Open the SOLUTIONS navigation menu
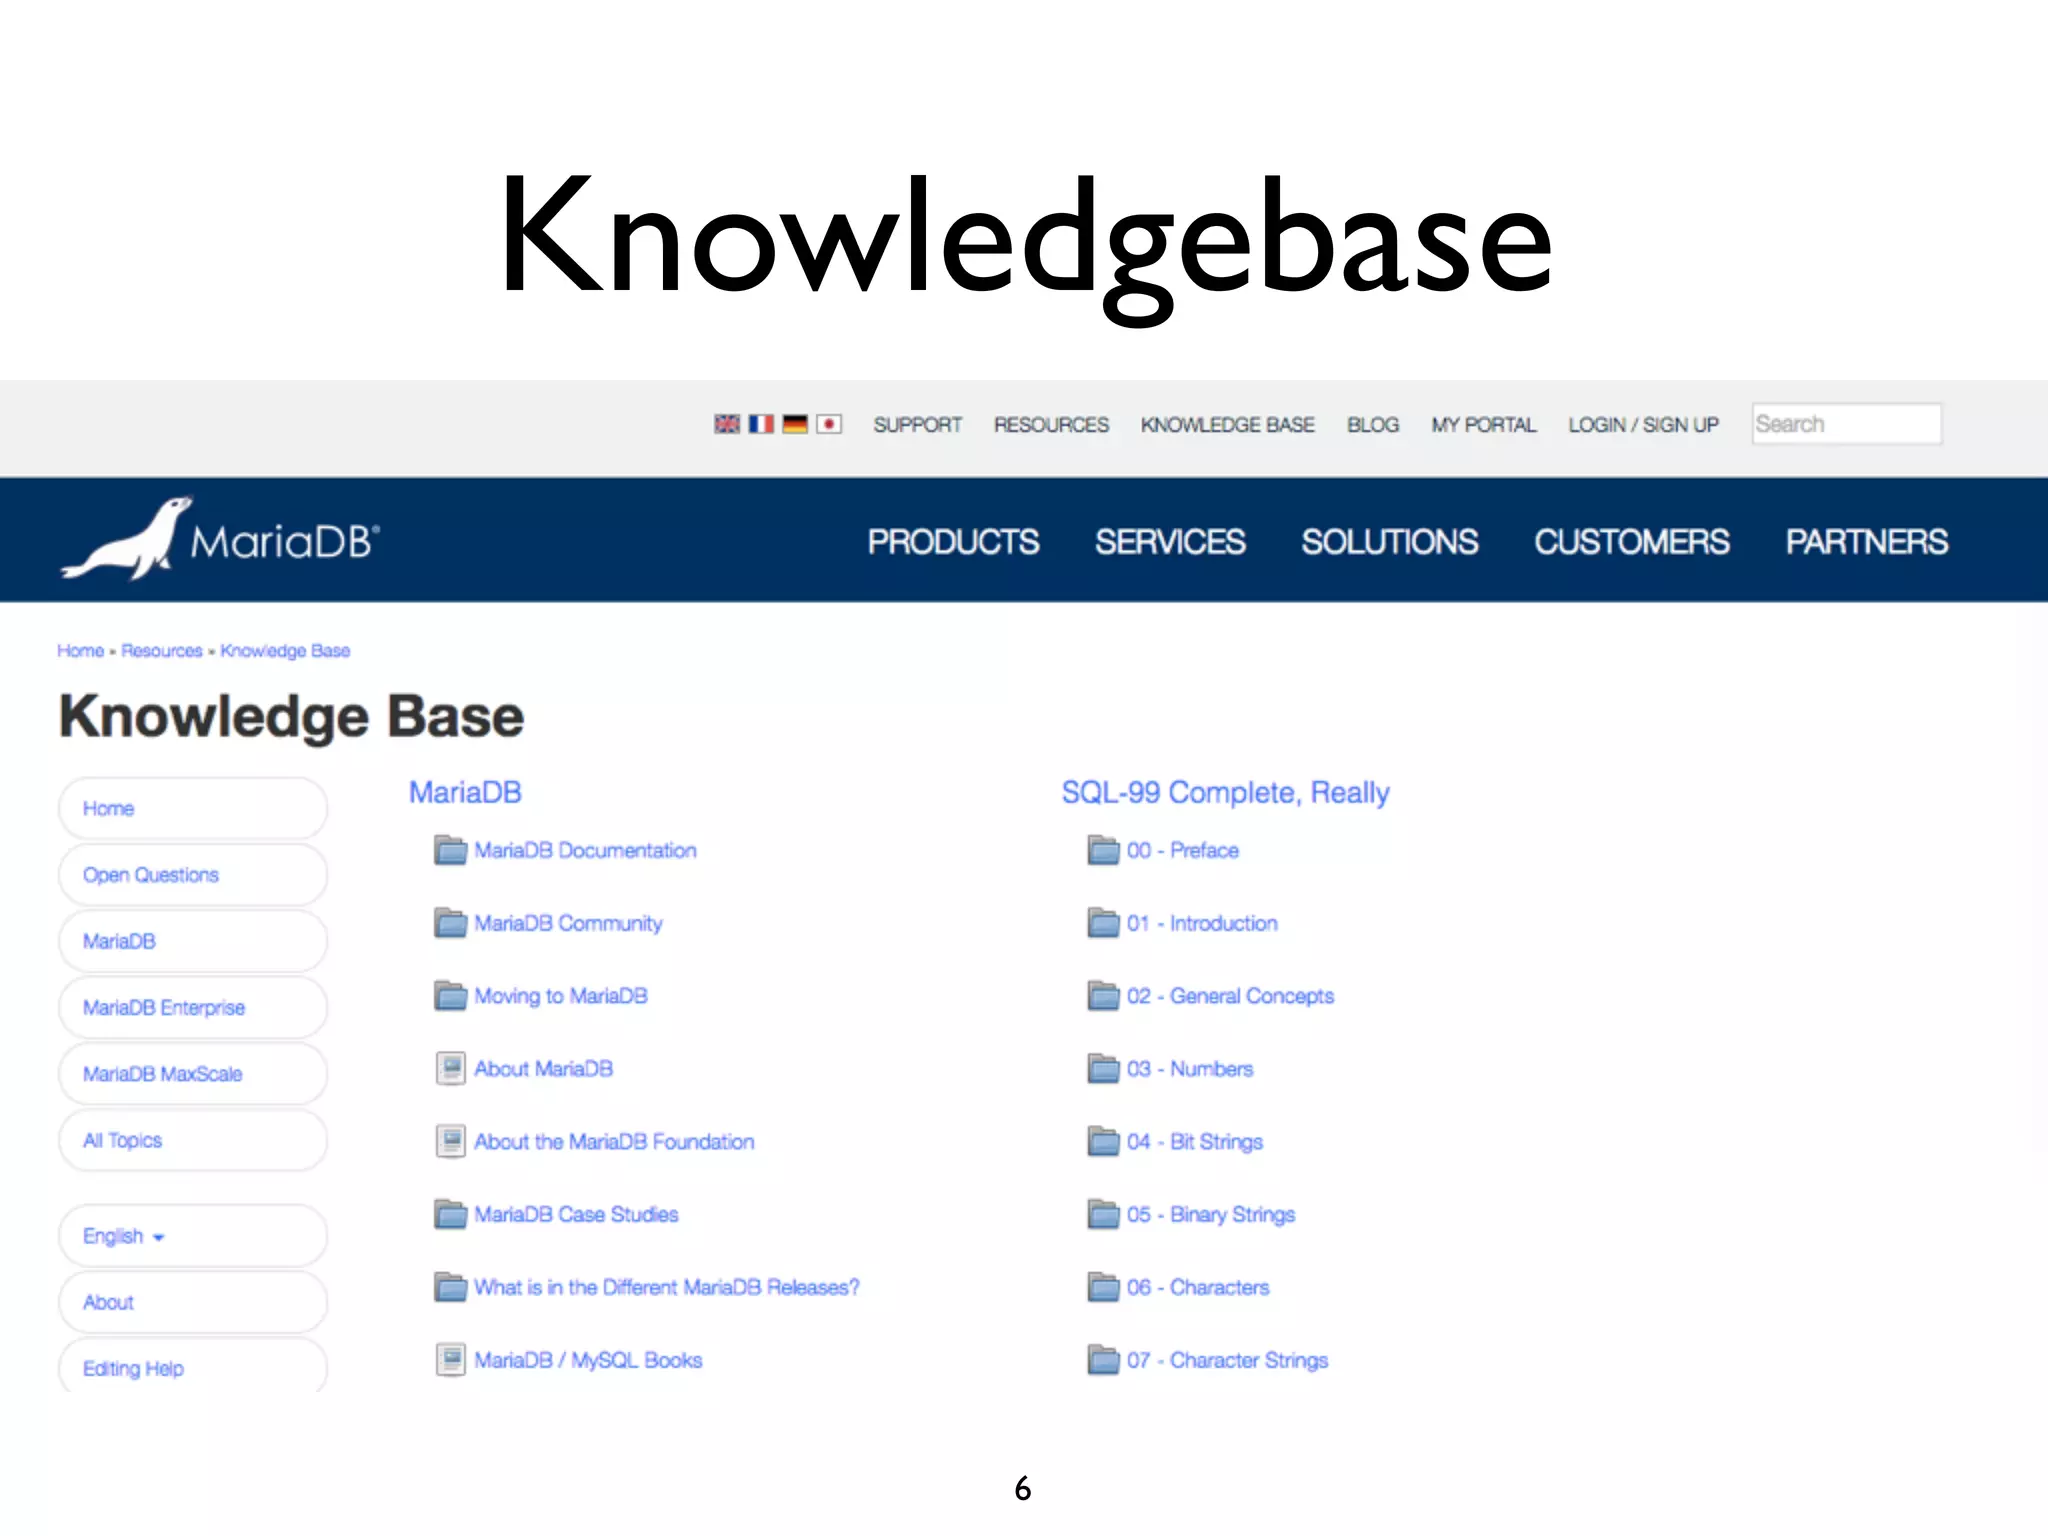 1389,542
